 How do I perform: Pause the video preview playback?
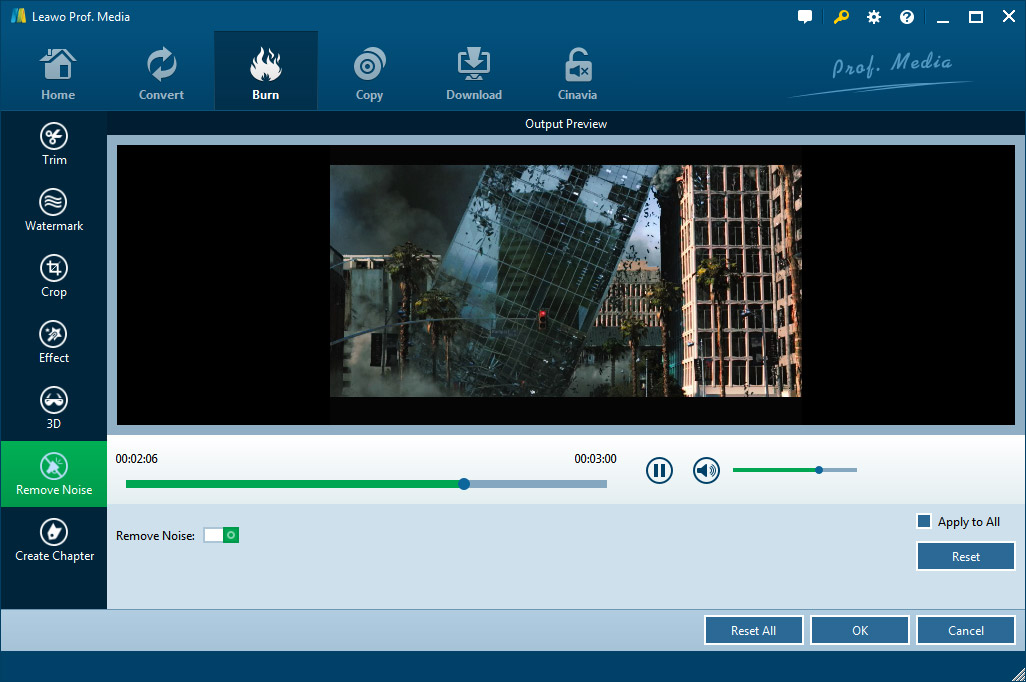point(659,470)
